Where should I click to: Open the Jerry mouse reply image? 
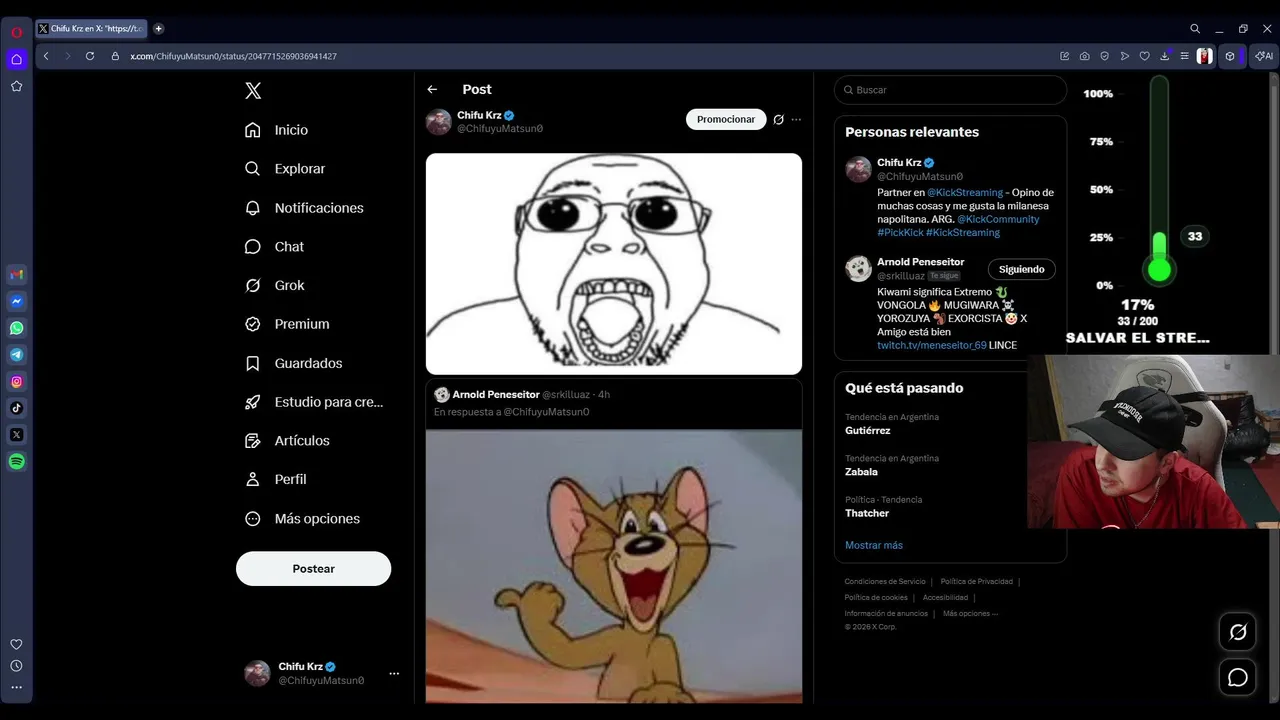tap(614, 566)
